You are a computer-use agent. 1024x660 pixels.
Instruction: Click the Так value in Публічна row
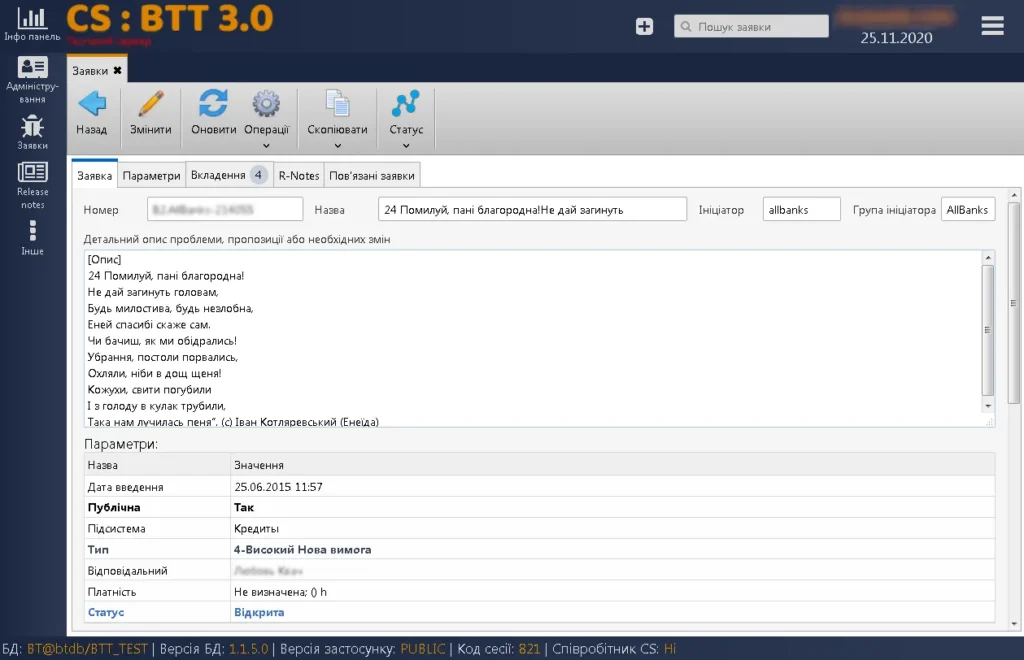(244, 507)
